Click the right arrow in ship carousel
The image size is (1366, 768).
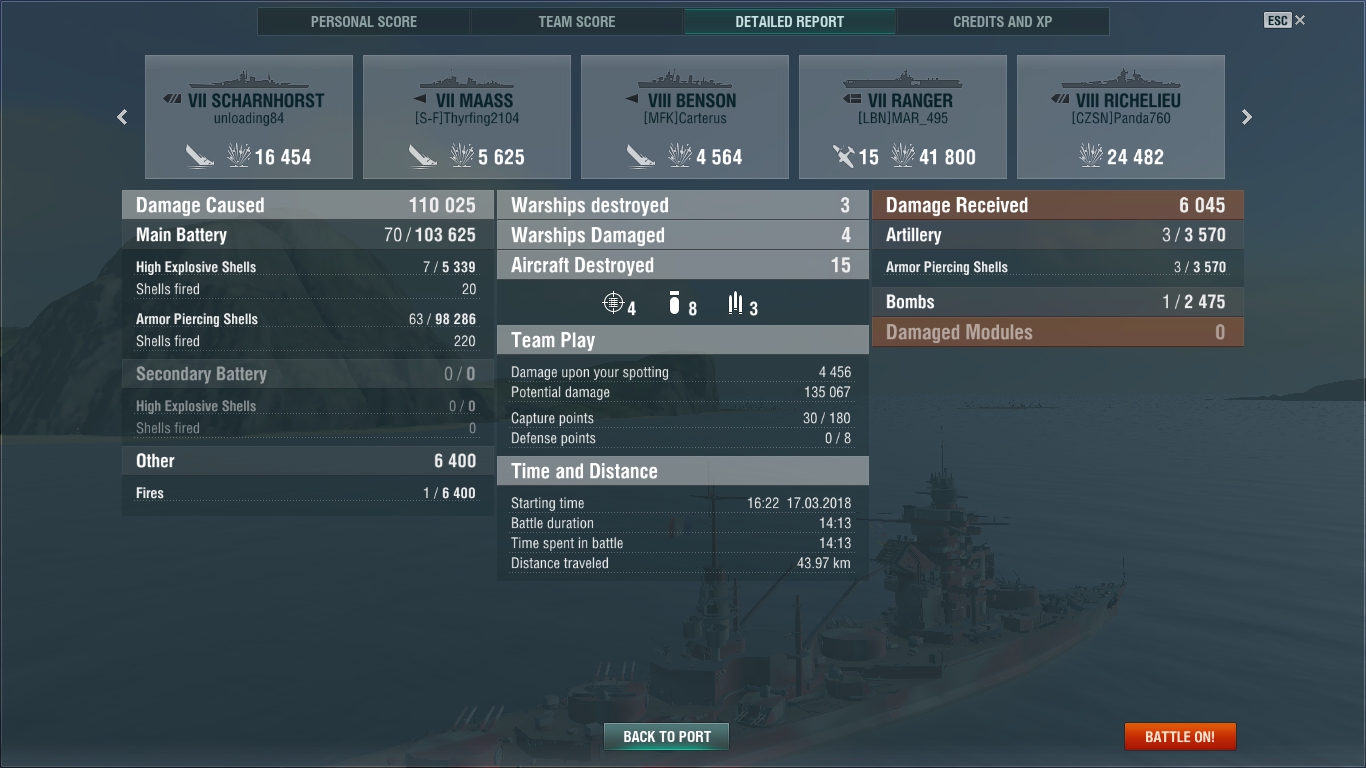coord(1247,117)
